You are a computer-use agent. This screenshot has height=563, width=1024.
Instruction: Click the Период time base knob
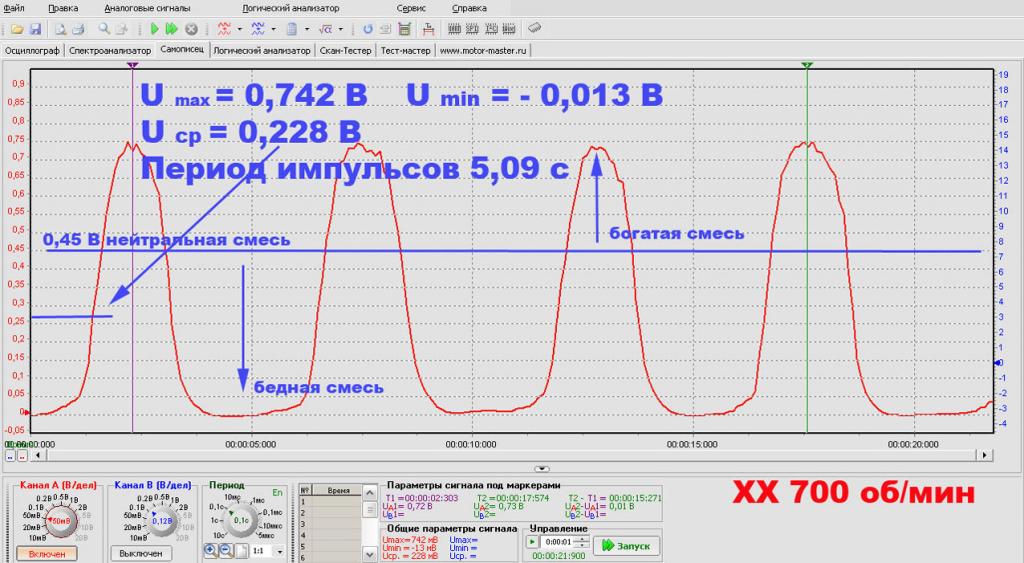tap(240, 519)
